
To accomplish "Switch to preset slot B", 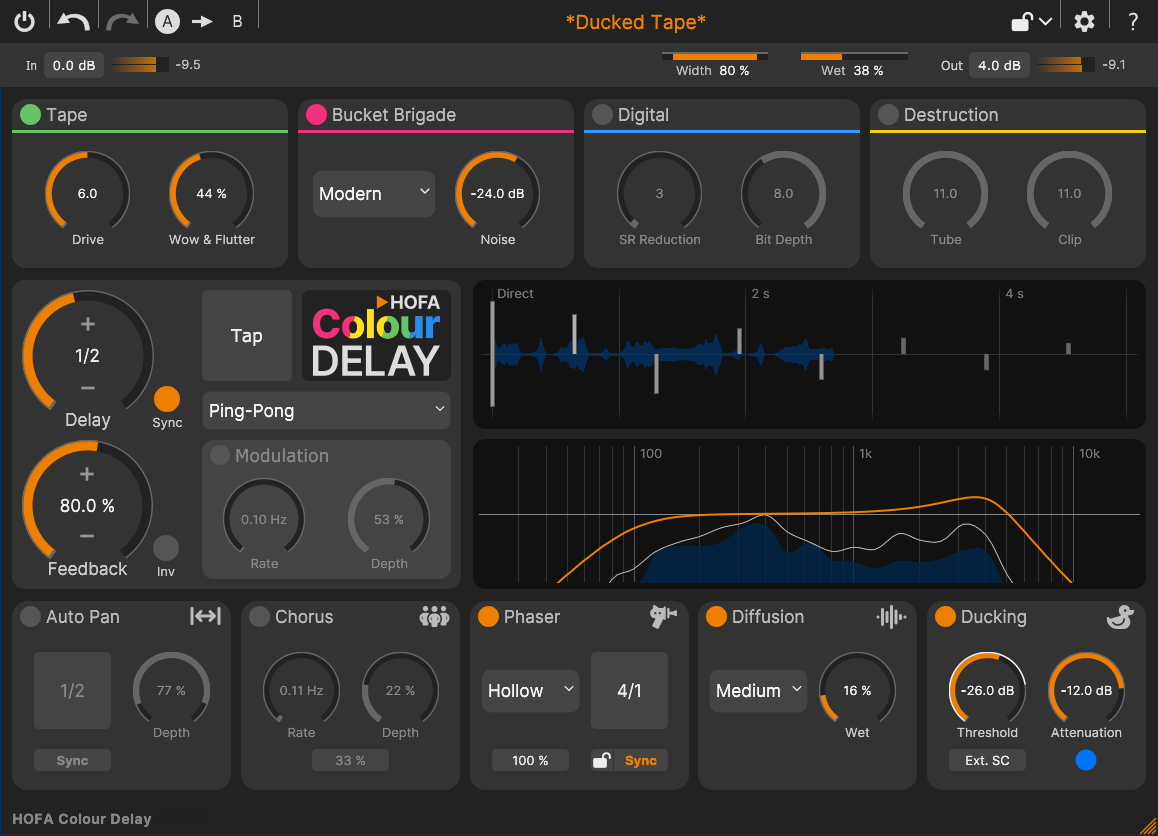I will (x=238, y=20).
